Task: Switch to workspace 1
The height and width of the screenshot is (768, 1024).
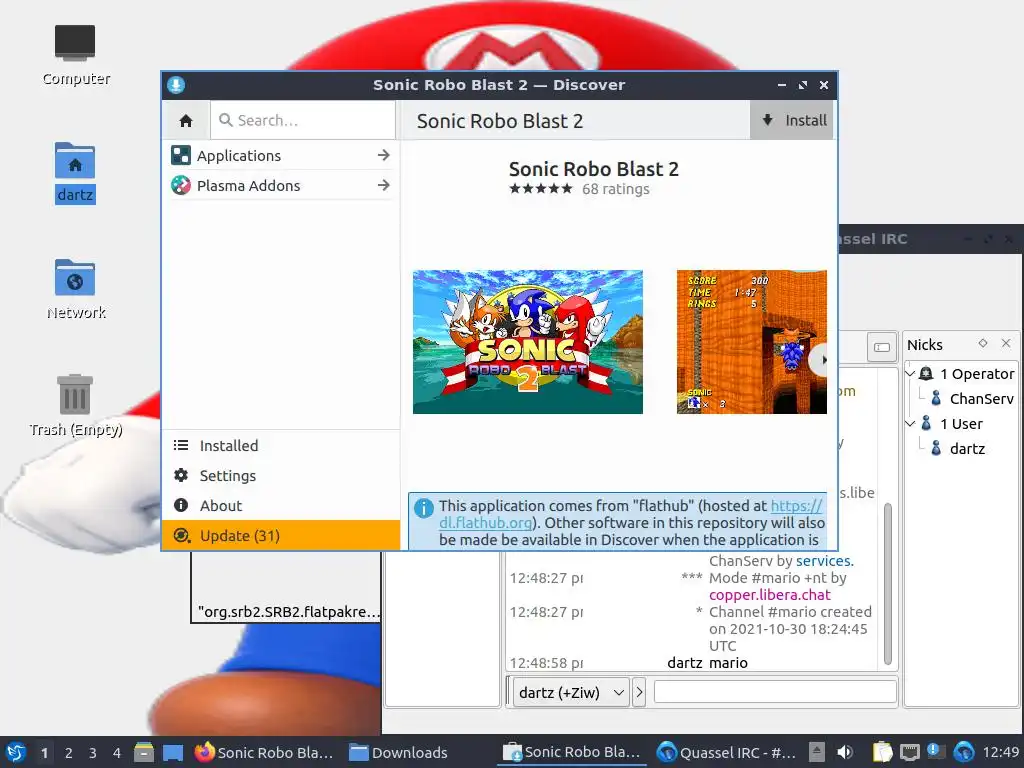Action: (x=44, y=753)
